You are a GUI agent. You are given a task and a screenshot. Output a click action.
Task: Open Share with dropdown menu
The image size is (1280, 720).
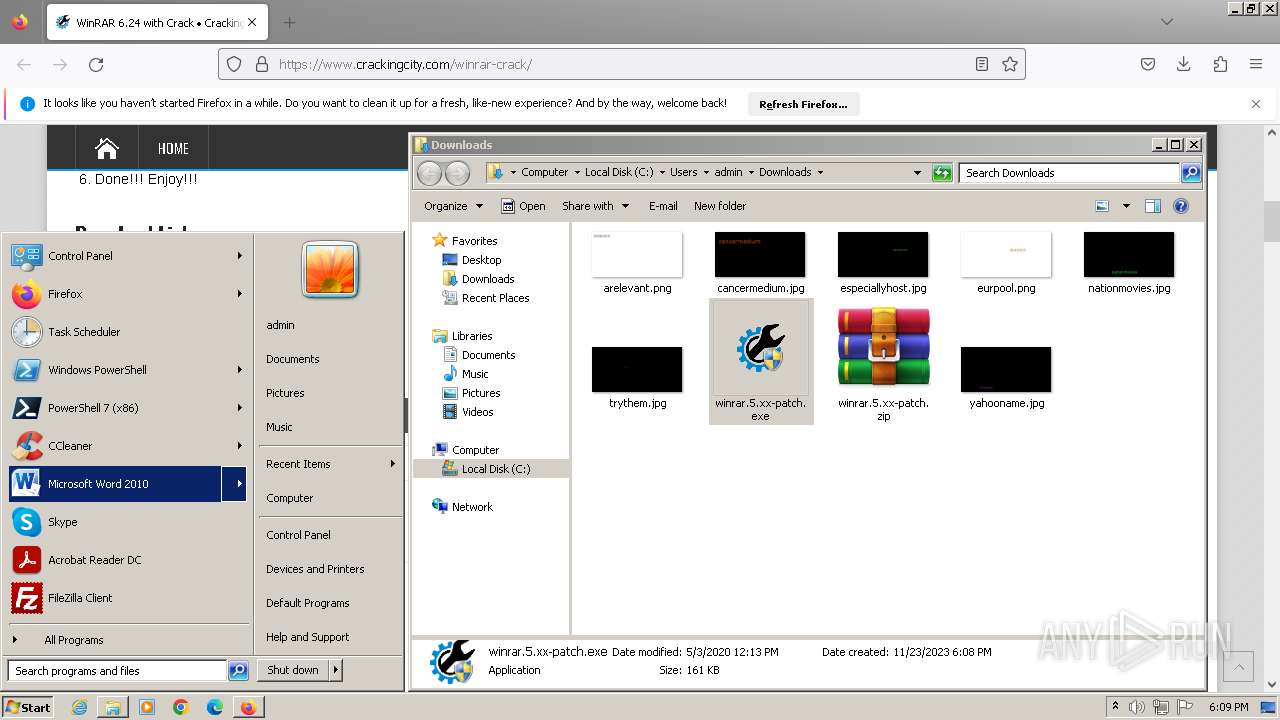[596, 206]
